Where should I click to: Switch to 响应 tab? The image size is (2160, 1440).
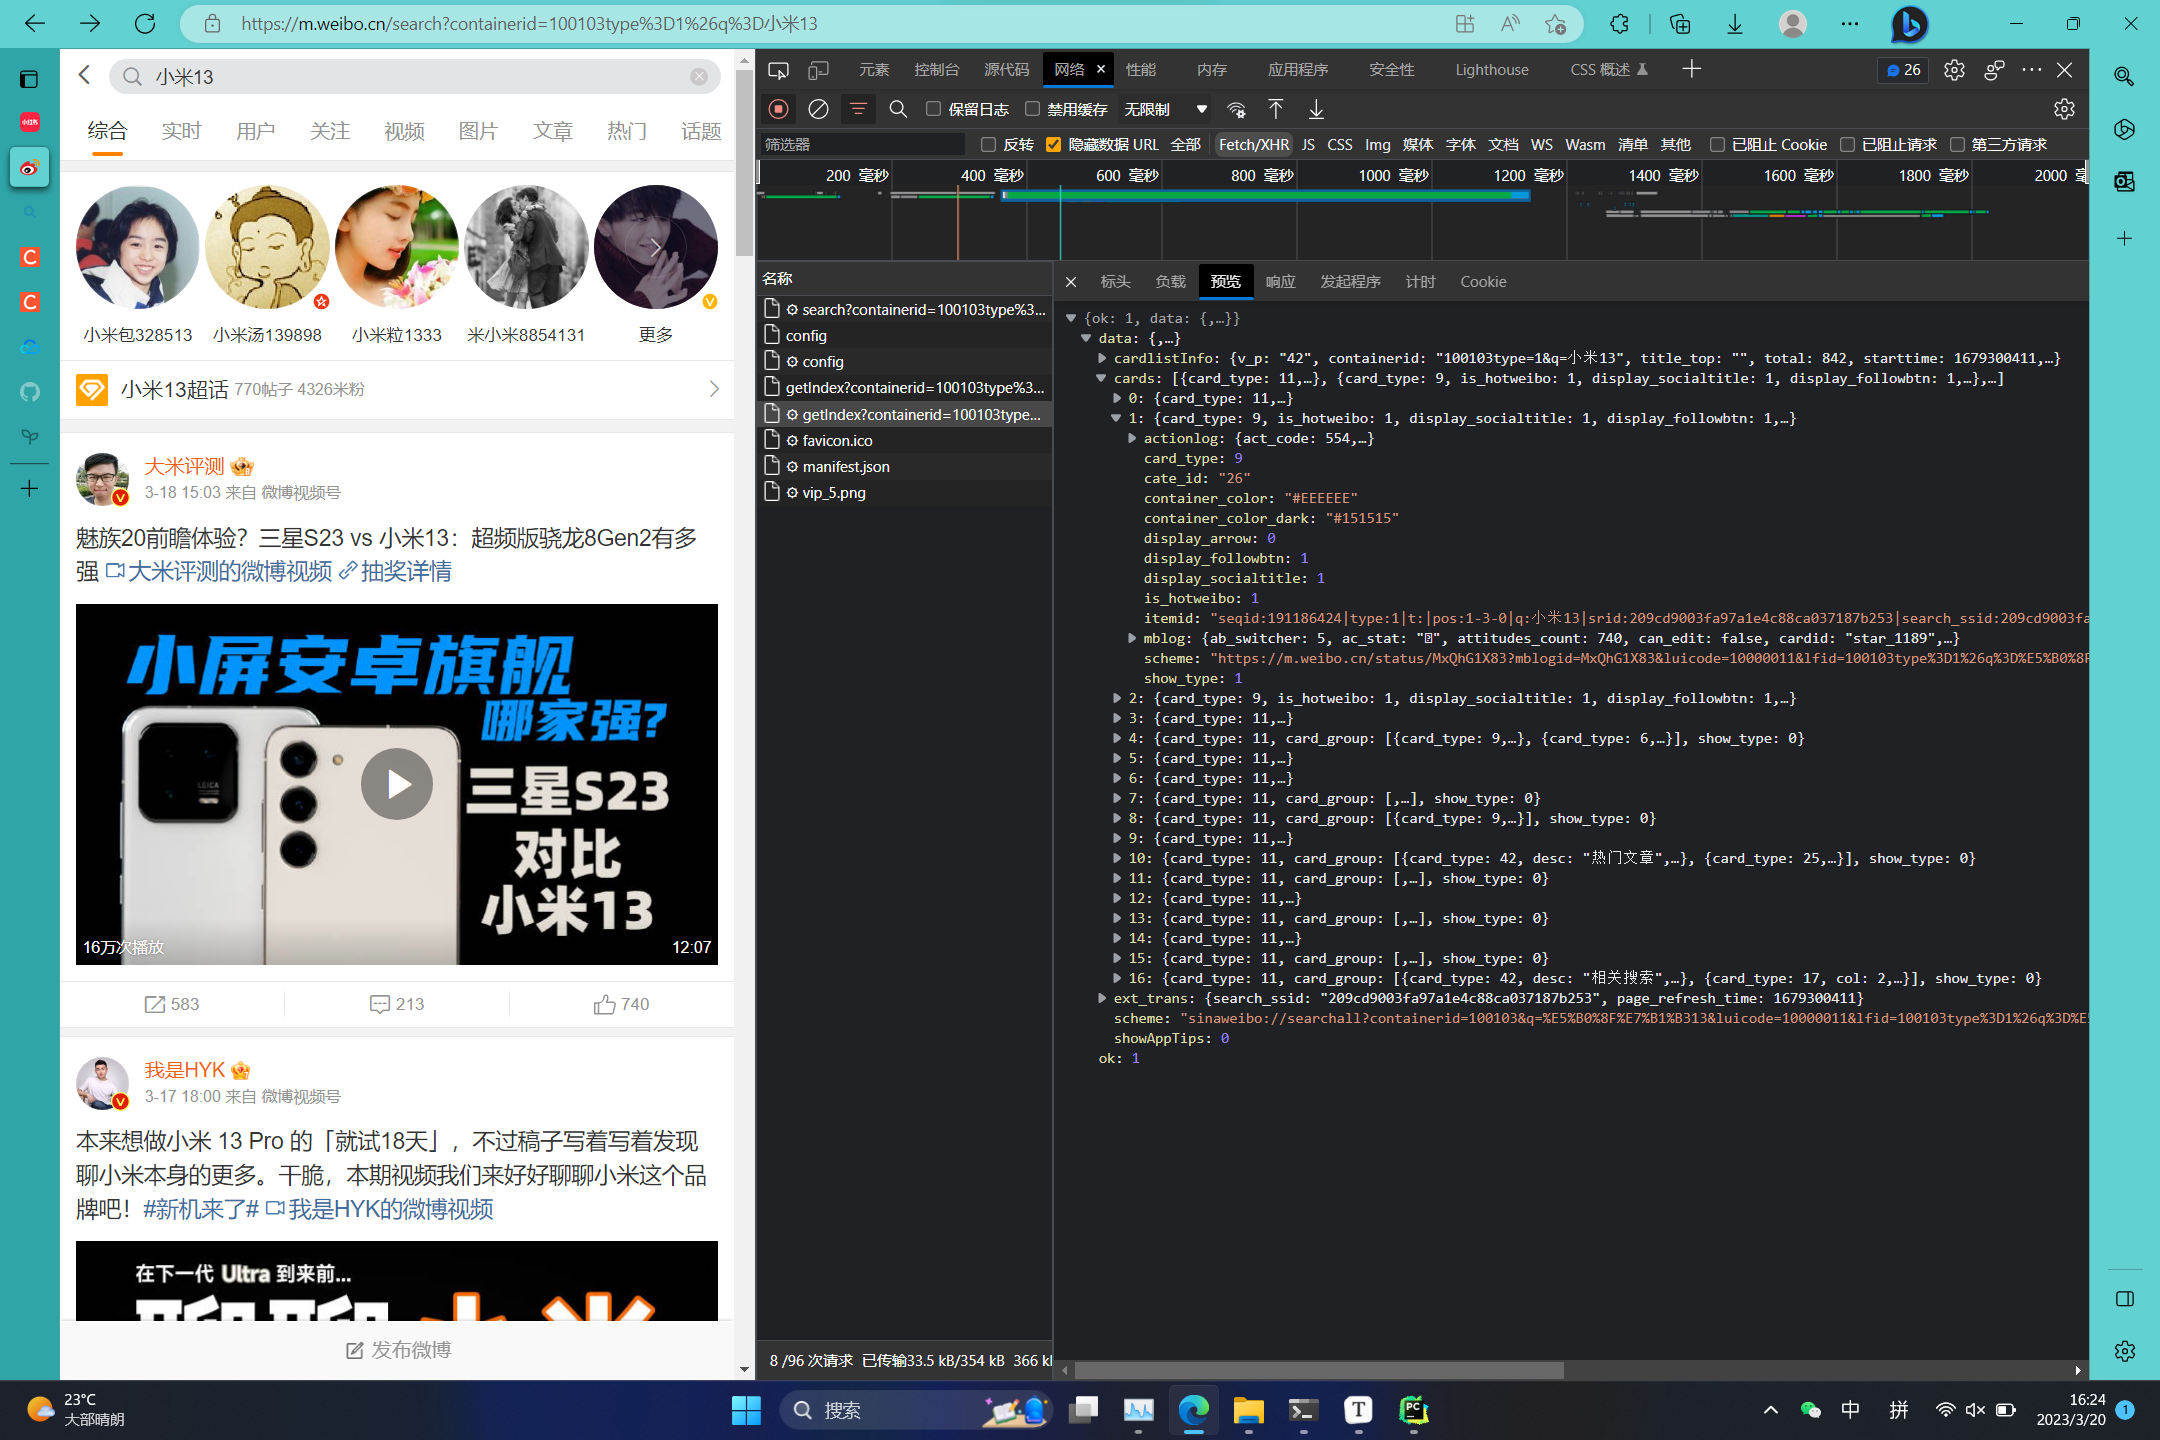click(x=1280, y=282)
